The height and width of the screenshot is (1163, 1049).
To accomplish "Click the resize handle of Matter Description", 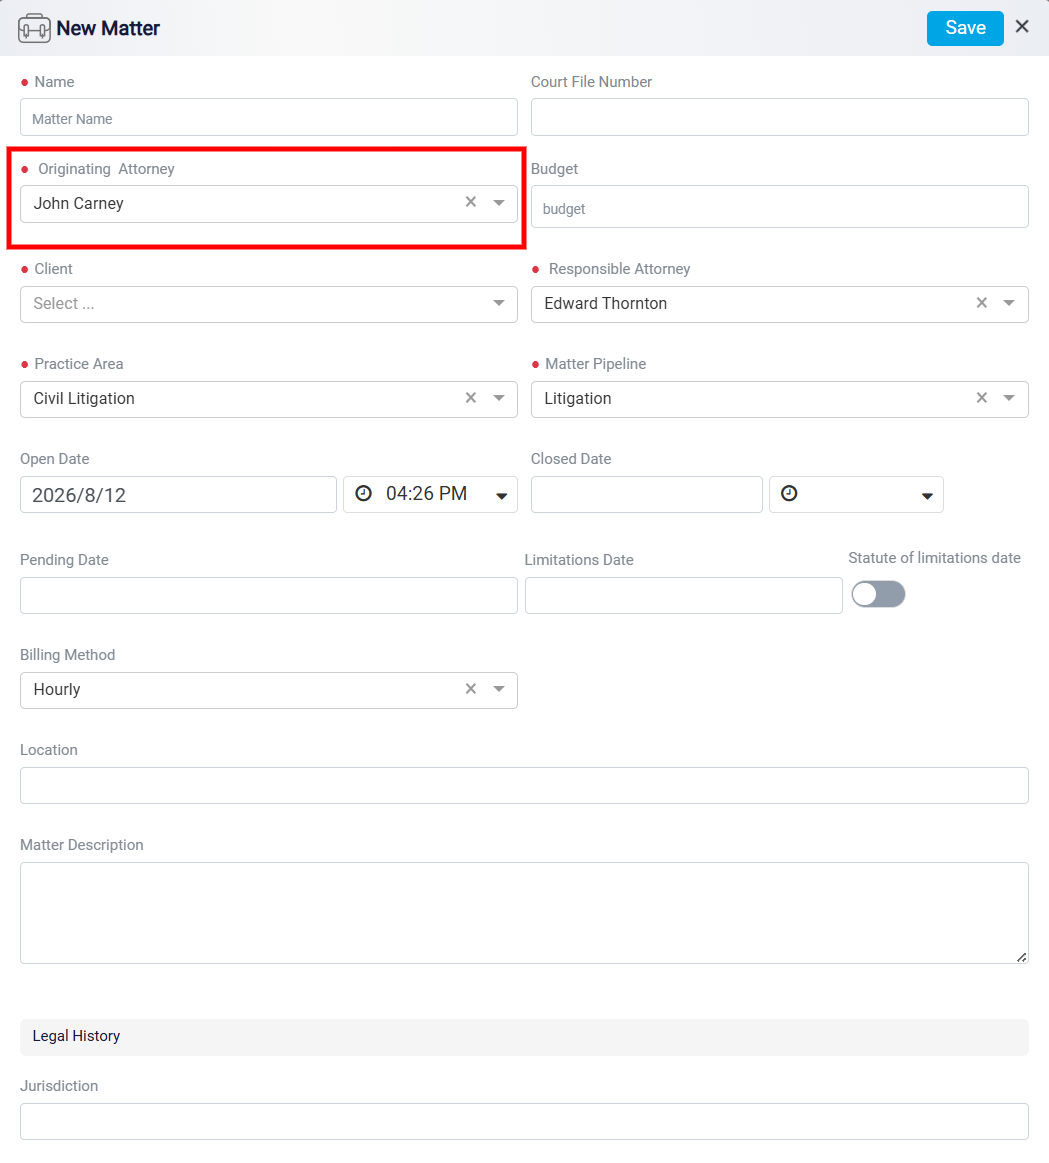I will click(1022, 957).
